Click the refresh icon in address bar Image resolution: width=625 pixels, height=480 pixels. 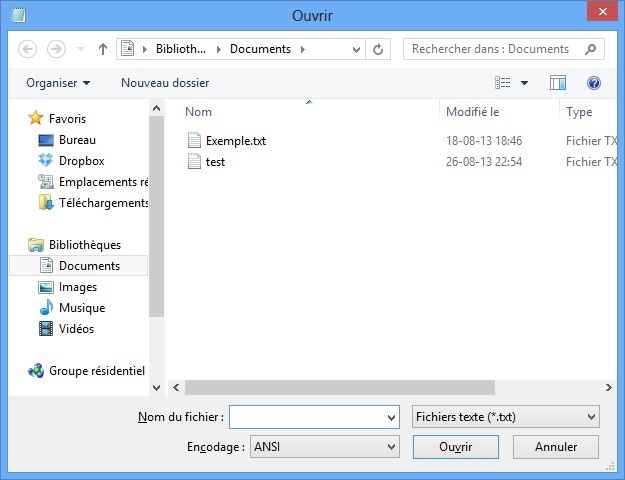click(x=378, y=49)
